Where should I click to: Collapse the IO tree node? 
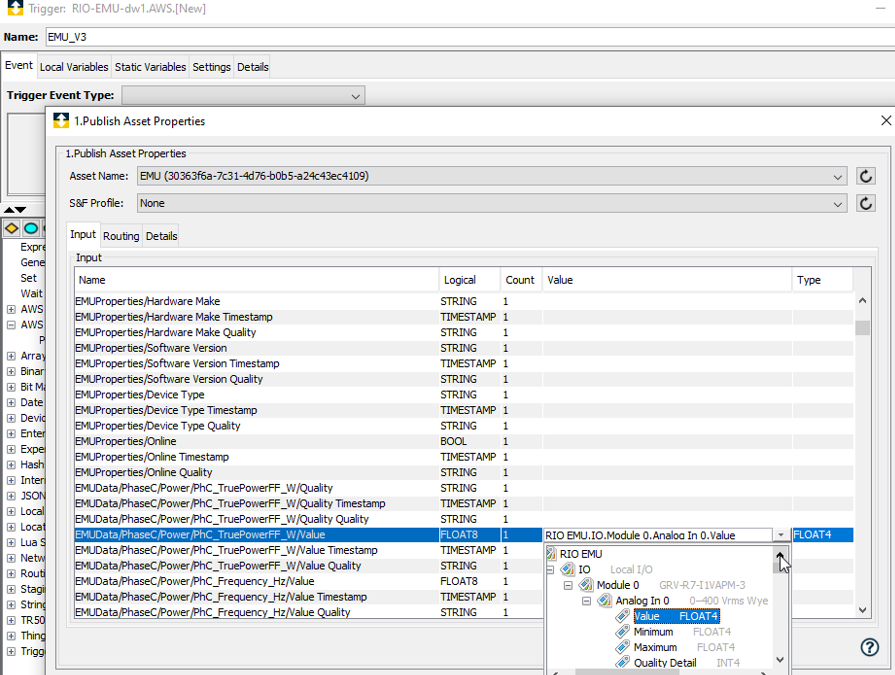click(550, 569)
